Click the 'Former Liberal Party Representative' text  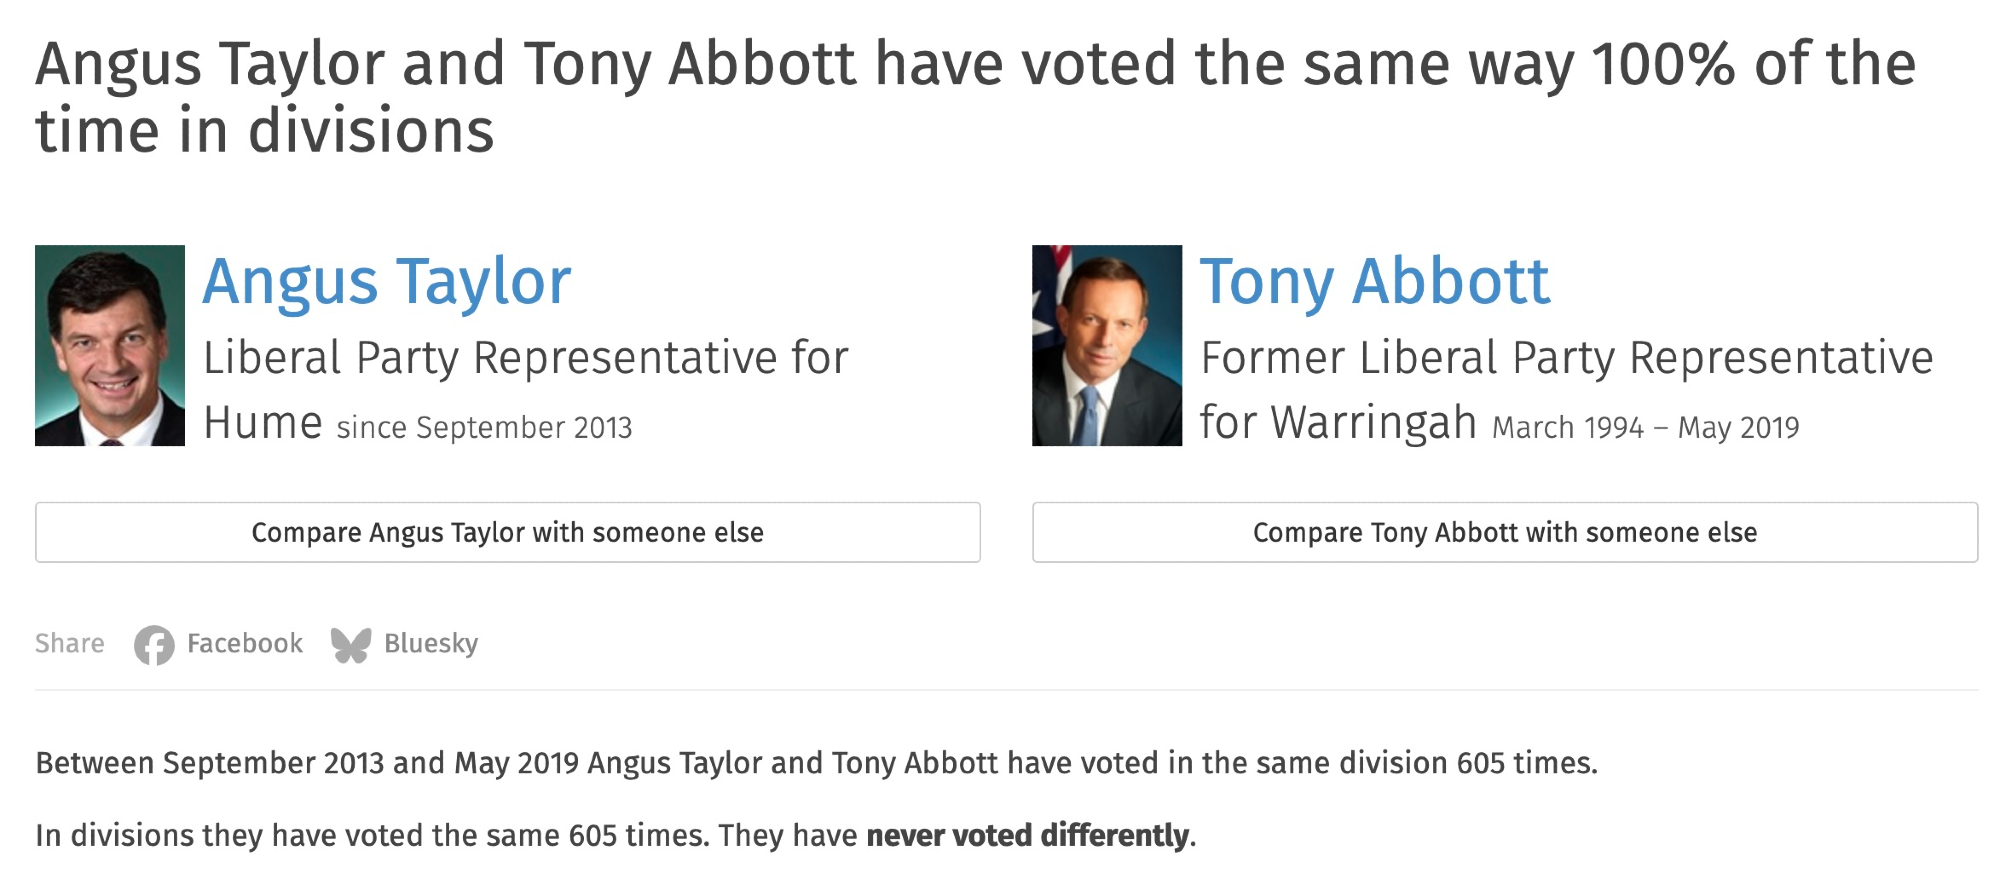point(1566,358)
